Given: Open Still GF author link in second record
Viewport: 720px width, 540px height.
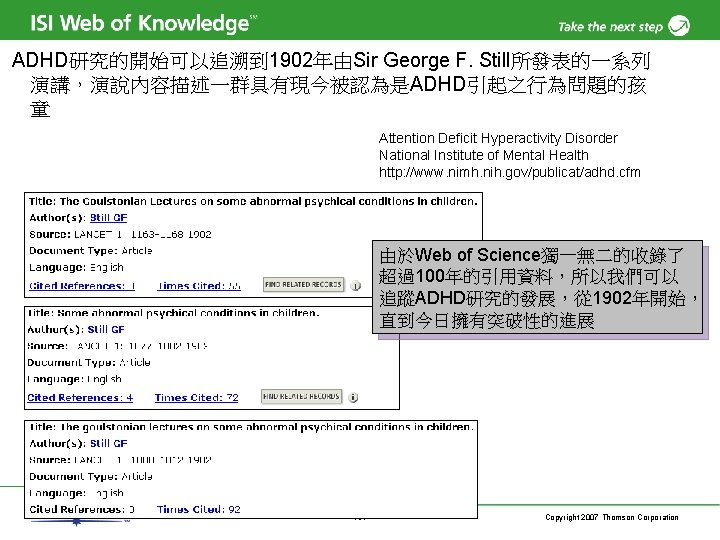Looking at the screenshot, I should coord(106,329).
